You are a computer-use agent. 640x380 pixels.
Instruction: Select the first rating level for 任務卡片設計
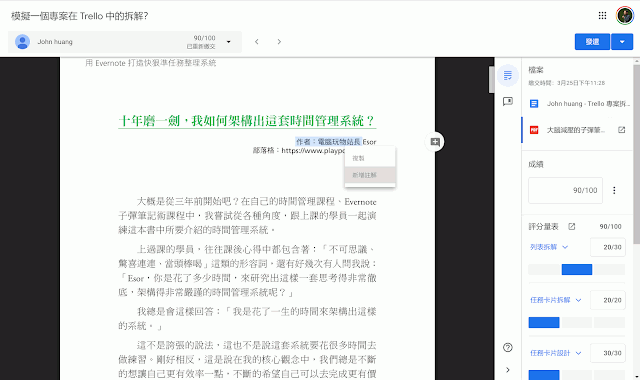click(x=544, y=375)
